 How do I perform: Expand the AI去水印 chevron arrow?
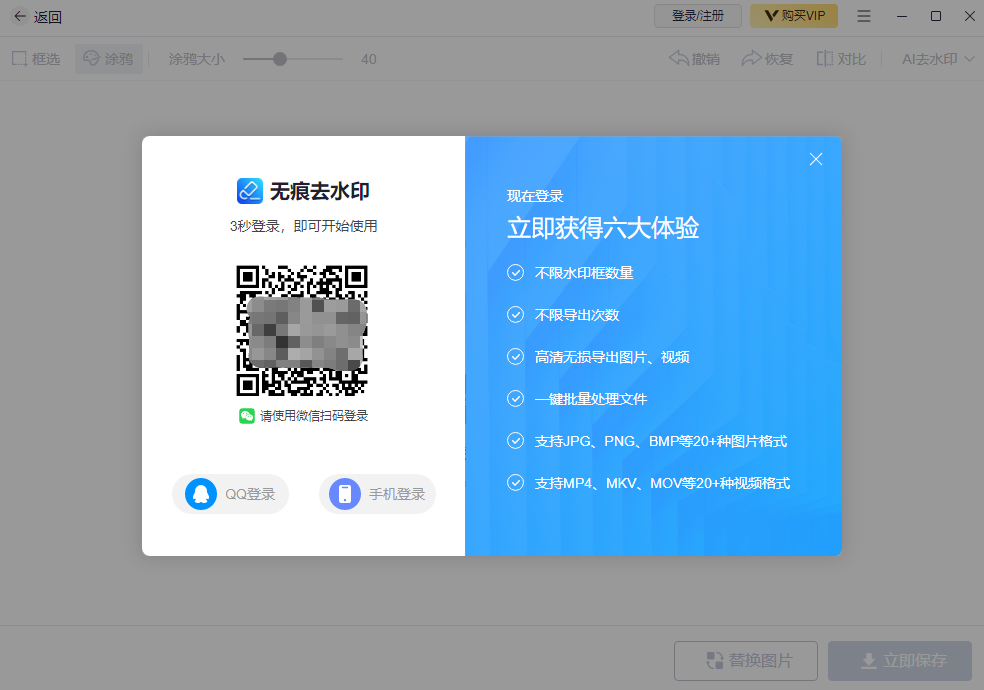click(967, 58)
